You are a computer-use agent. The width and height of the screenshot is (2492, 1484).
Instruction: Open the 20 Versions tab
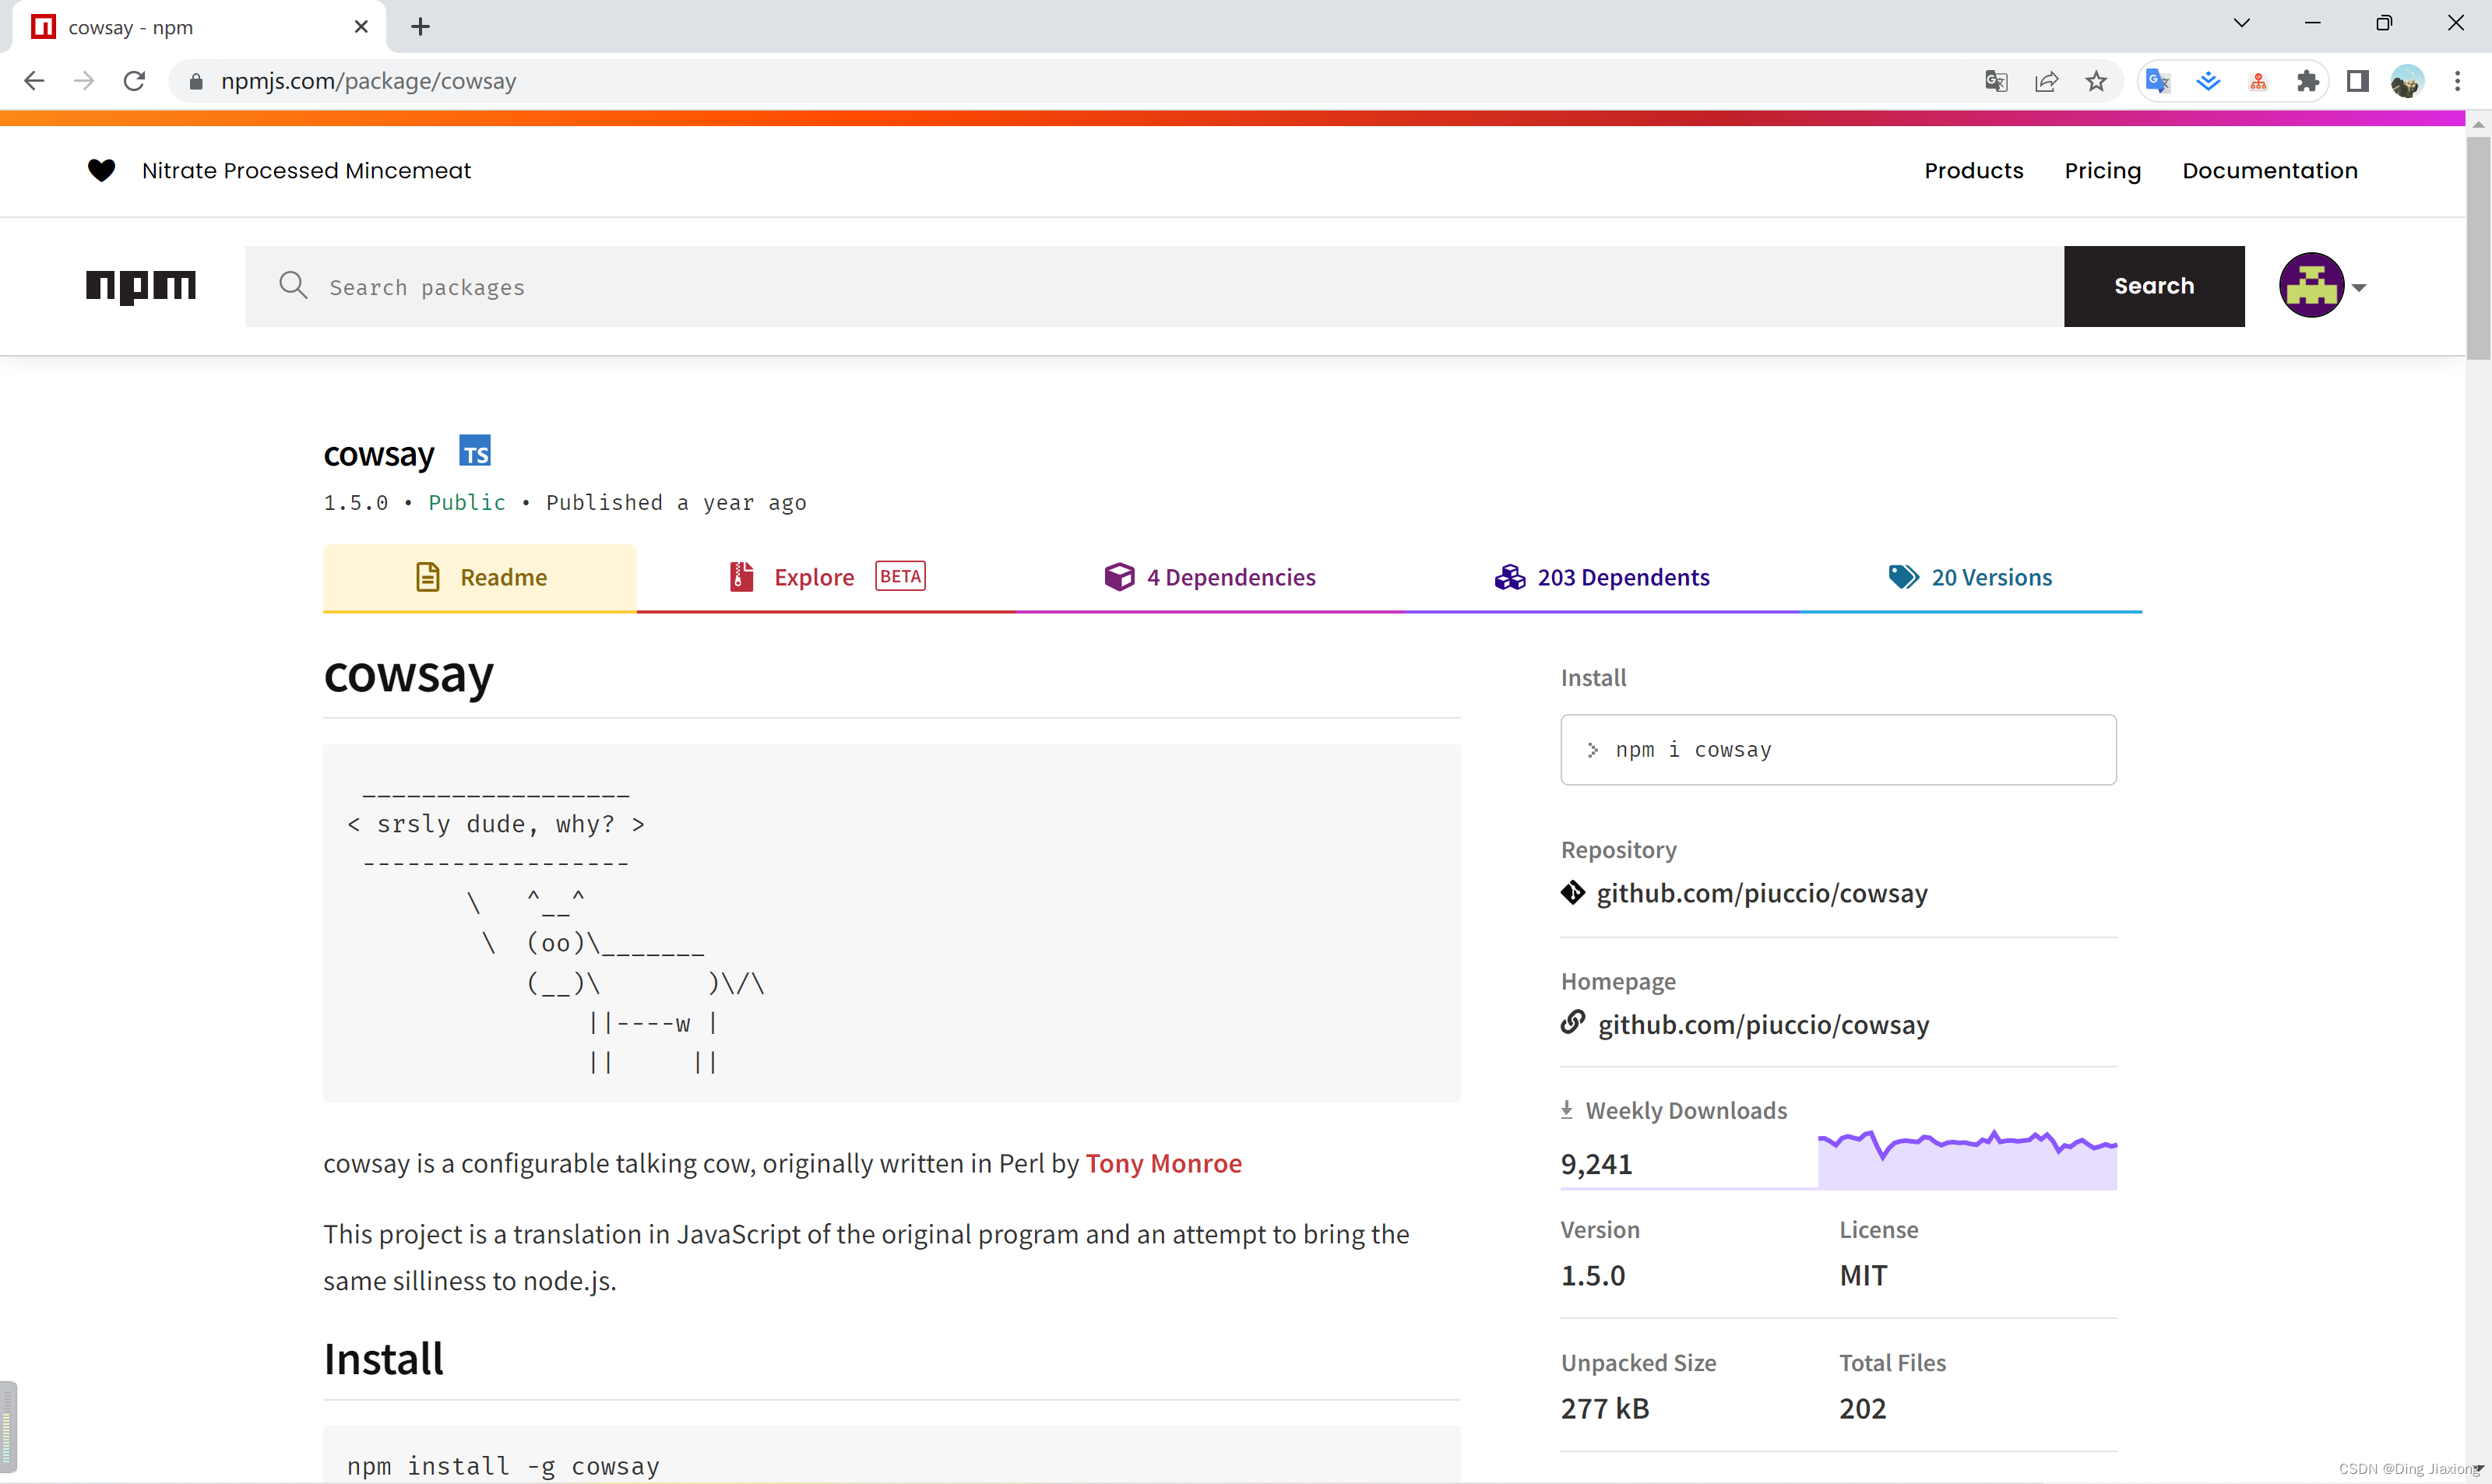point(1970,577)
